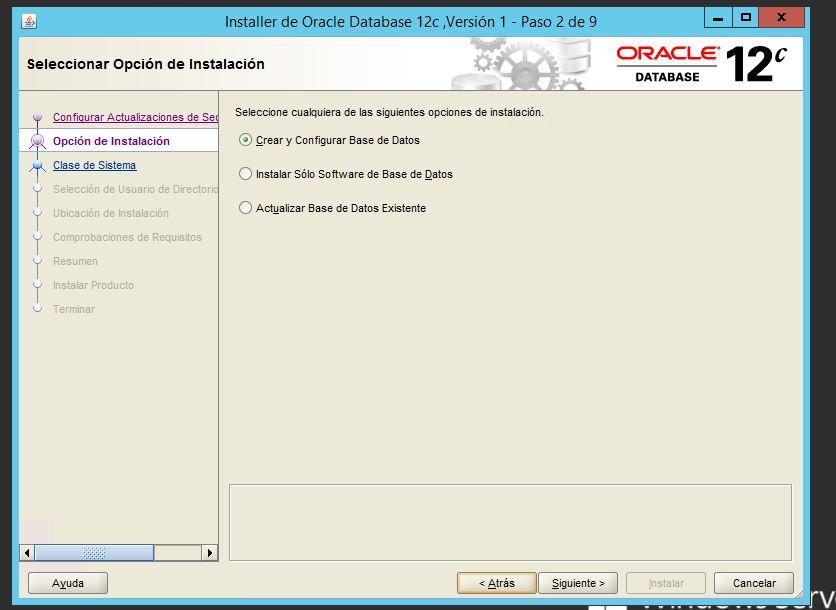Screen dimensions: 836x610
Task: Select Actualizar Base de Datos Existente option
Action: pyautogui.click(x=333, y=208)
